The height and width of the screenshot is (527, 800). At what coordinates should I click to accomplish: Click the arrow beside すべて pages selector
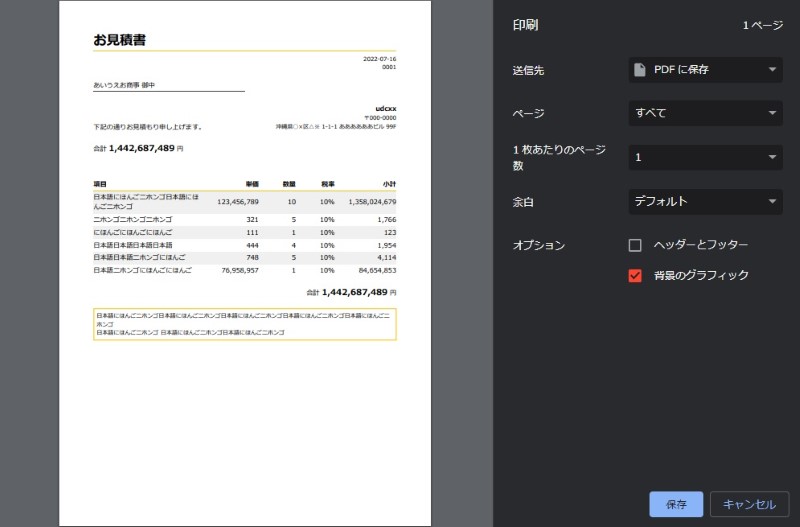773,113
